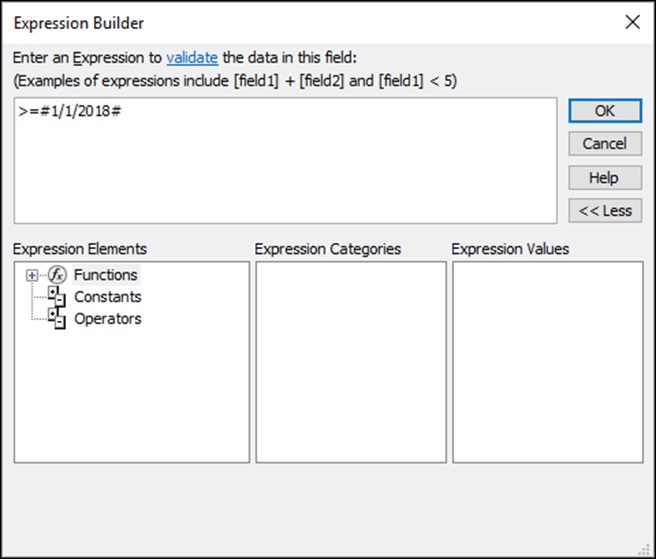Expand the Functions node plus box
The height and width of the screenshot is (559, 656).
[32, 275]
